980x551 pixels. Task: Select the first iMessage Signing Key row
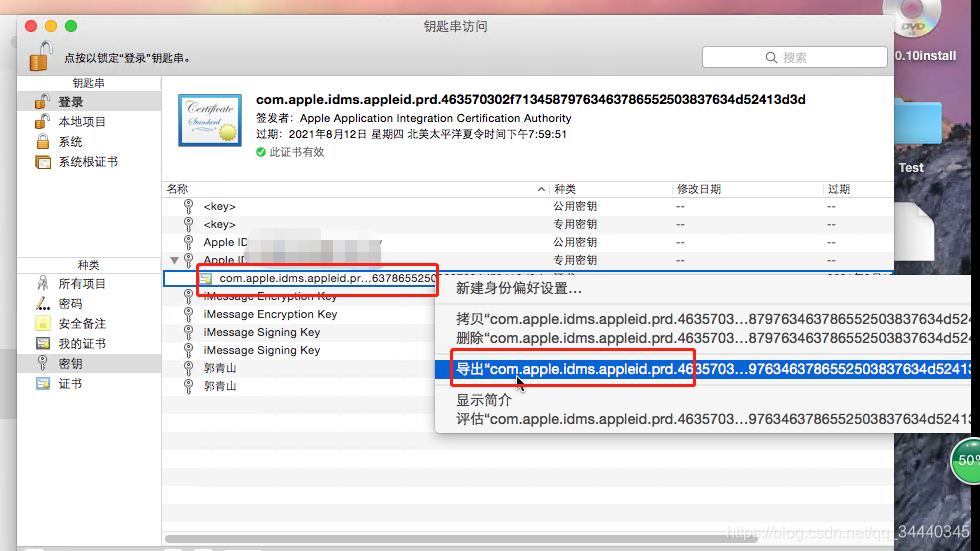(299, 332)
